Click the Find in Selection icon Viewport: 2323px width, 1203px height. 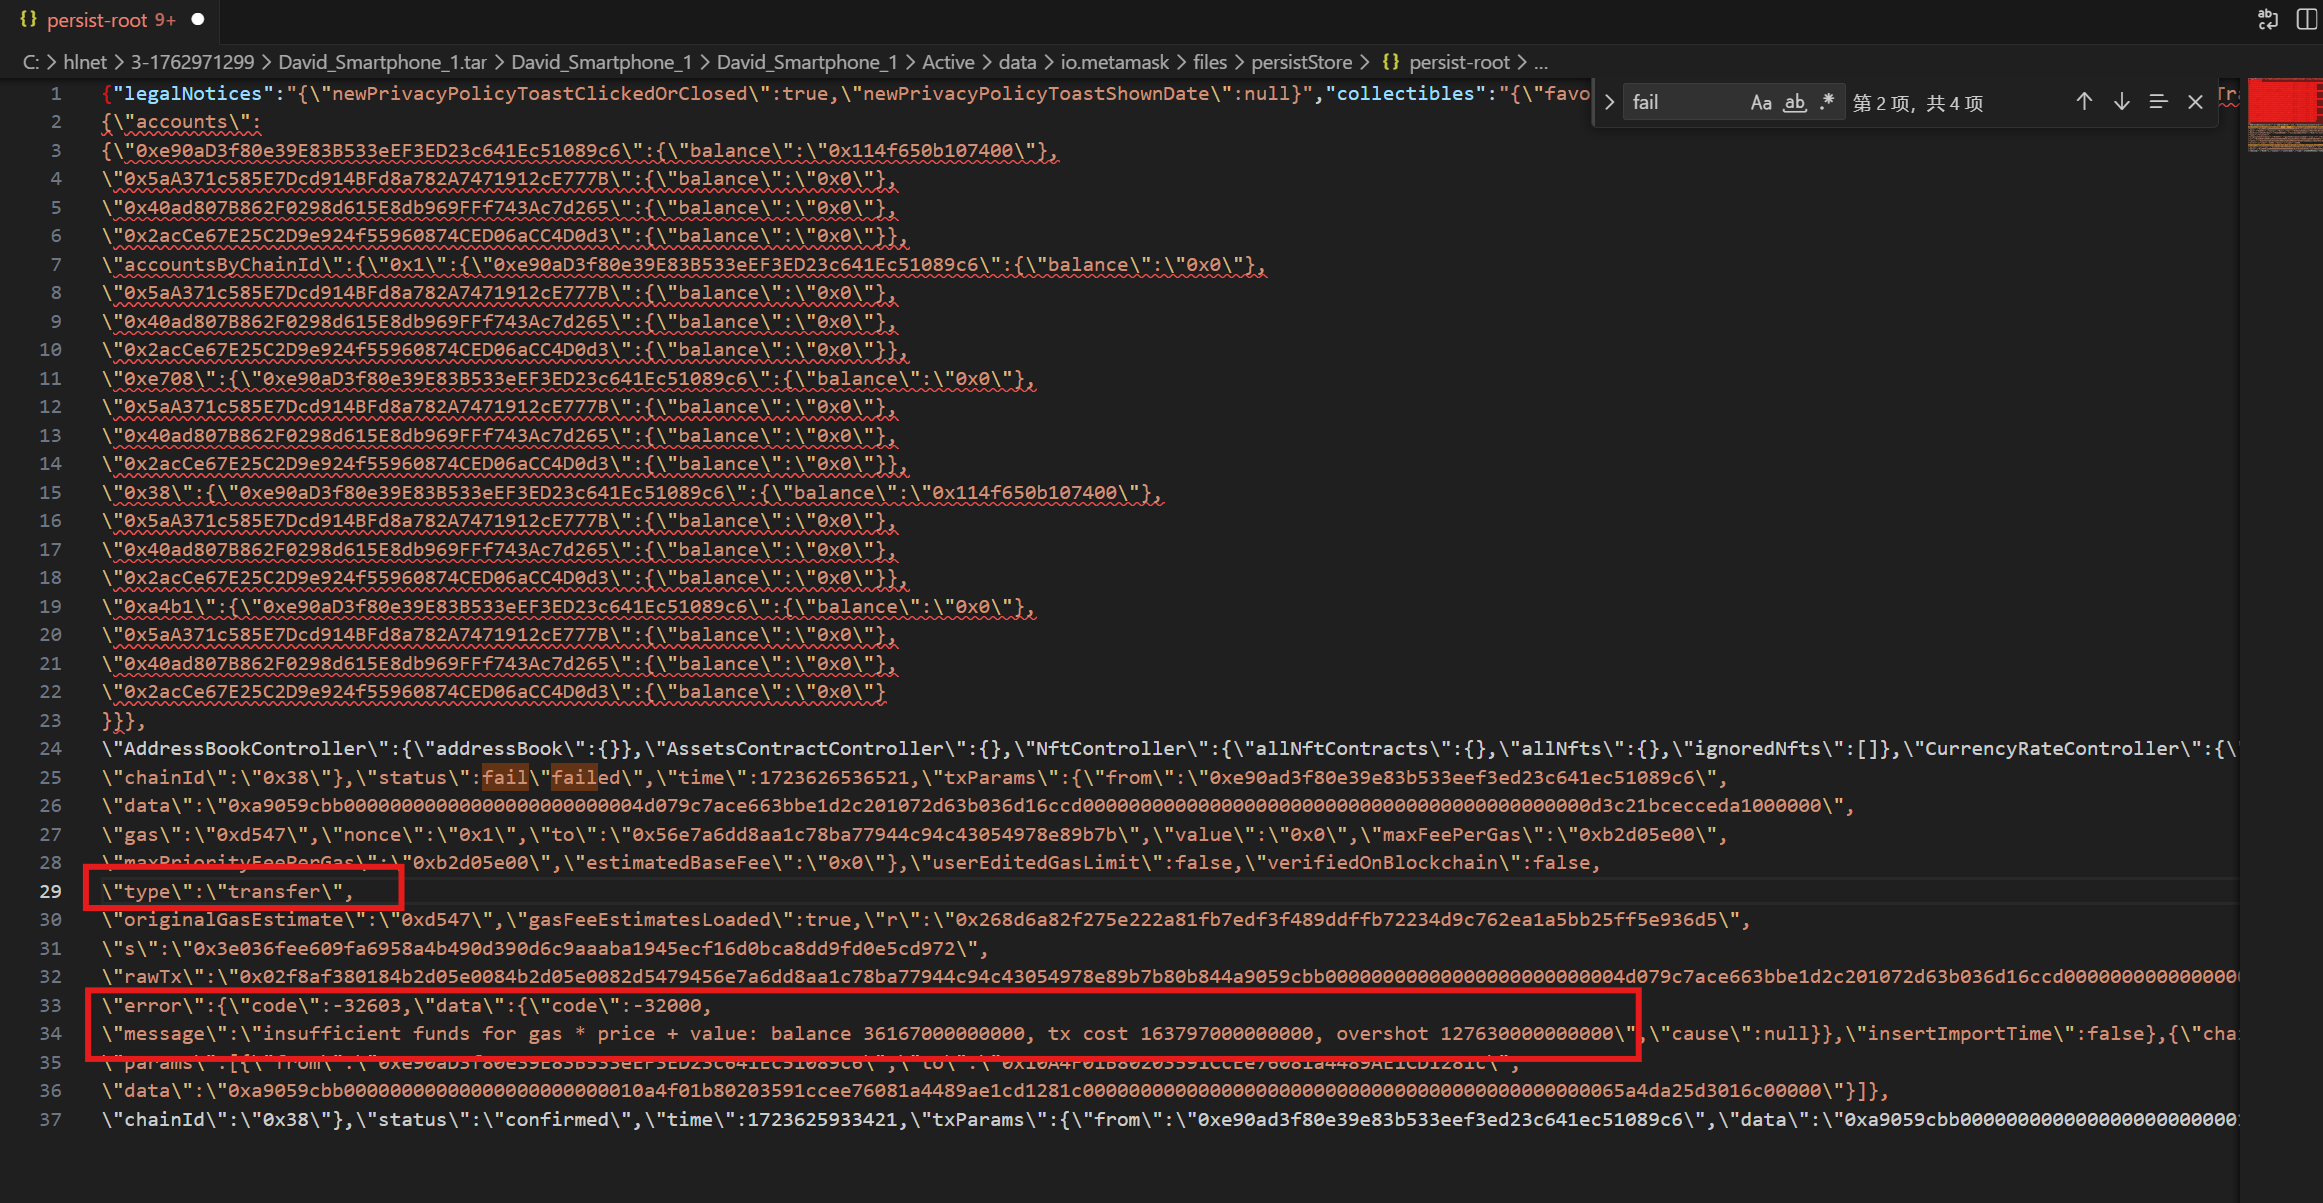pos(2158,102)
